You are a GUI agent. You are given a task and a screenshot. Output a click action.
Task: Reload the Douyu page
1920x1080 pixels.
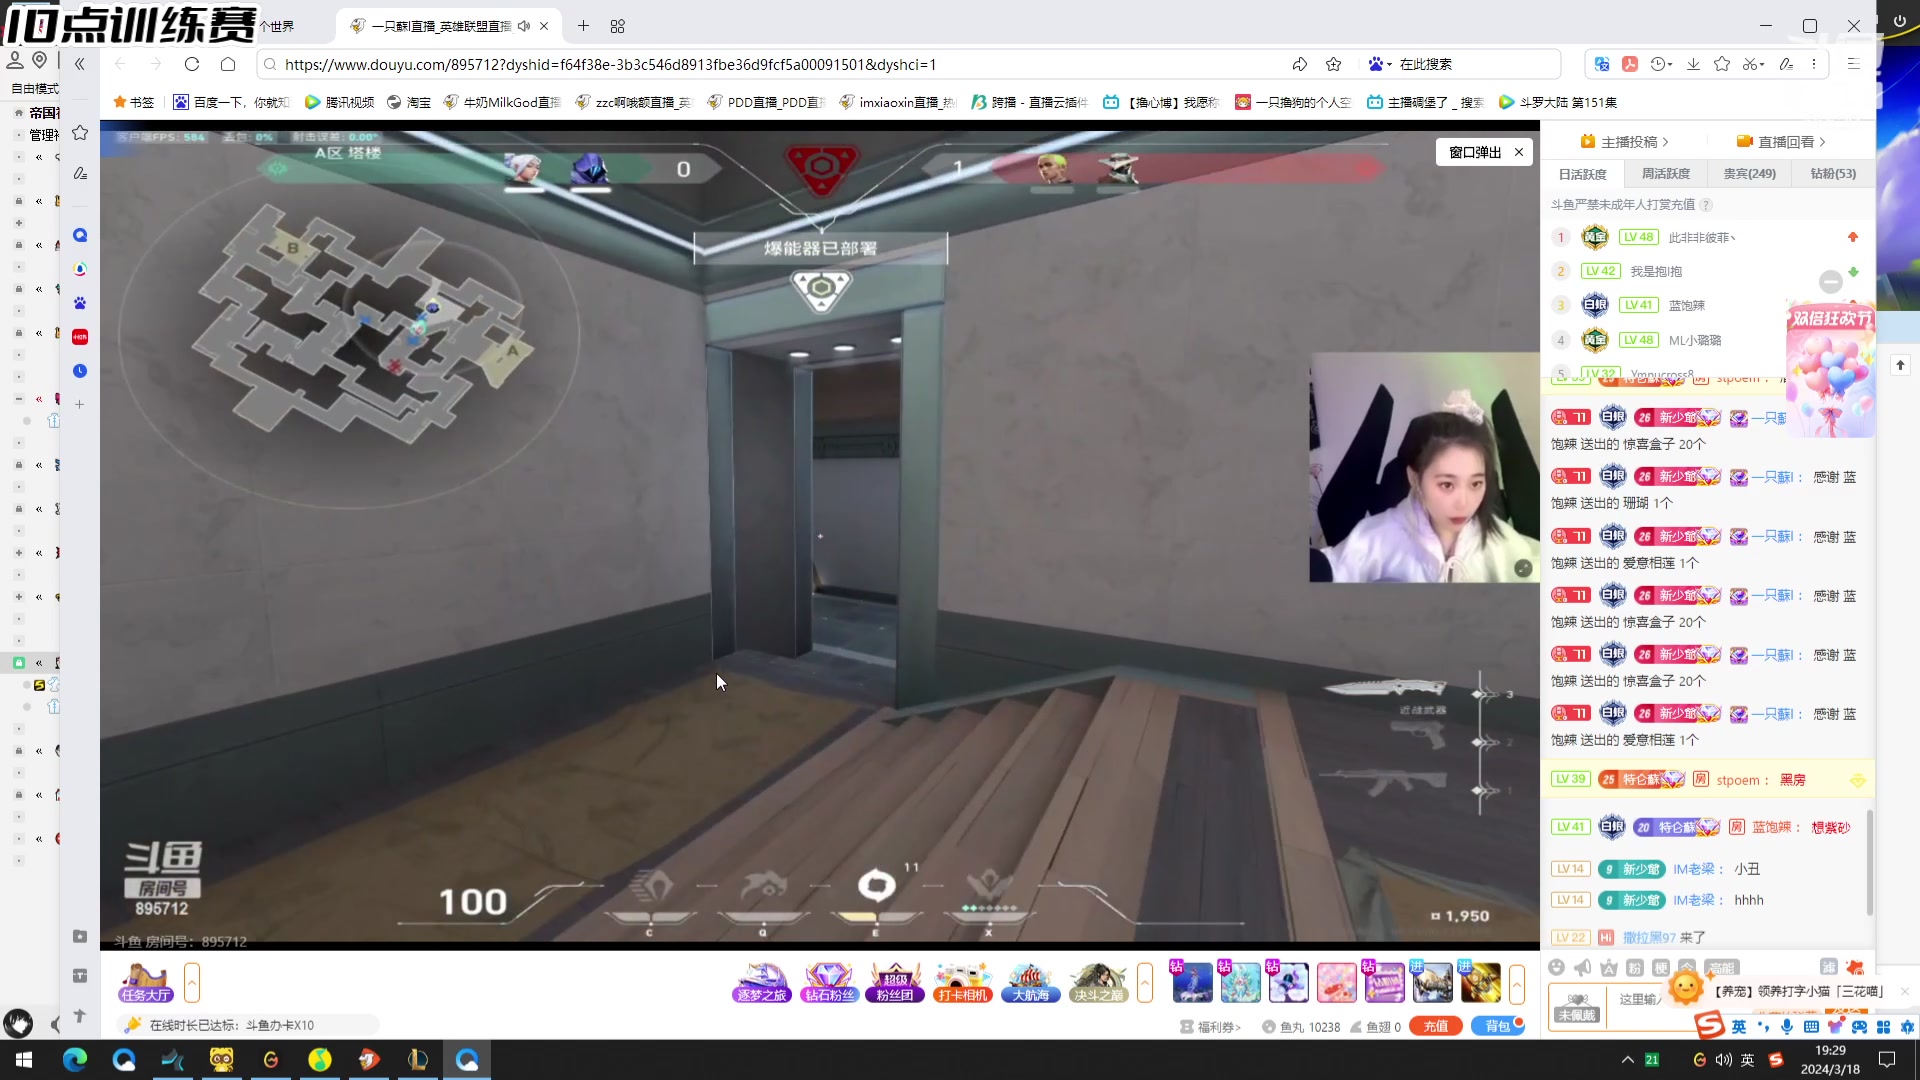(x=192, y=64)
